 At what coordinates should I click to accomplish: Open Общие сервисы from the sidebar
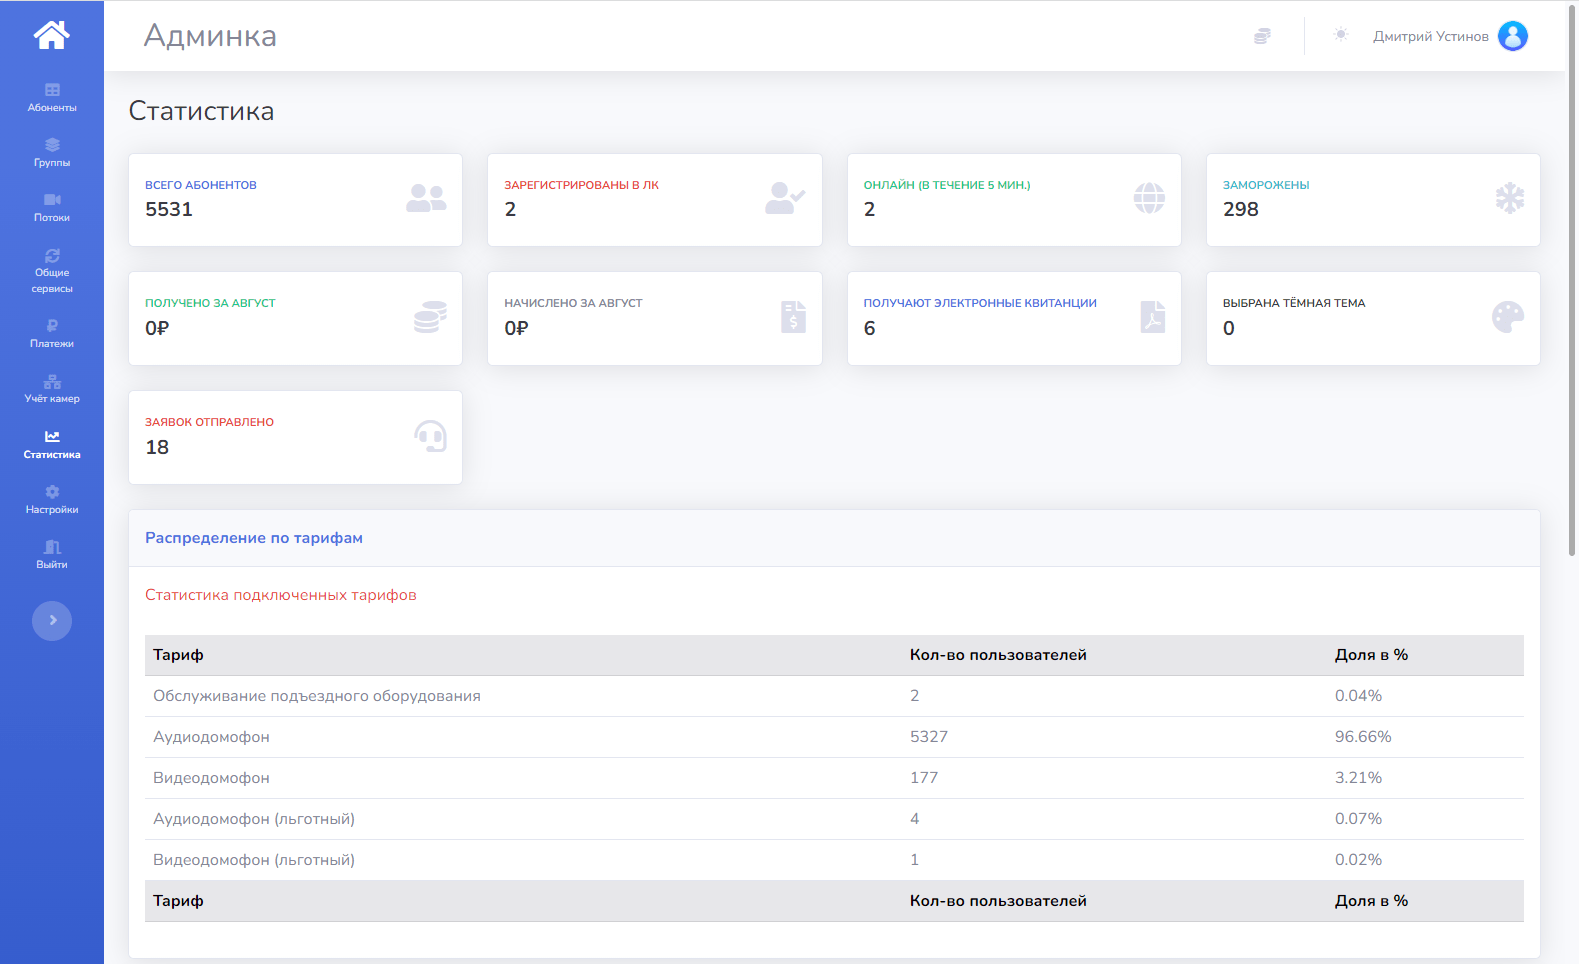(x=52, y=270)
